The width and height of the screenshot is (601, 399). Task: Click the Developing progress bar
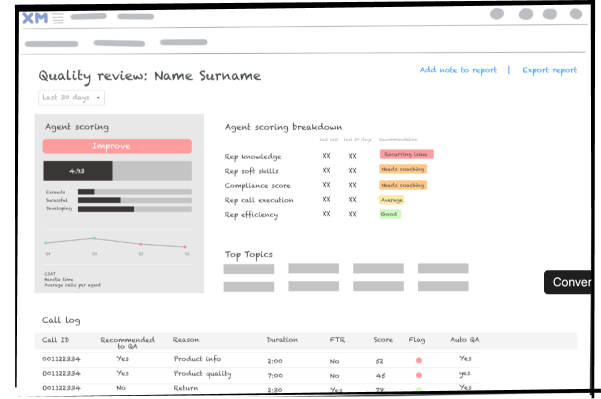pyautogui.click(x=135, y=209)
